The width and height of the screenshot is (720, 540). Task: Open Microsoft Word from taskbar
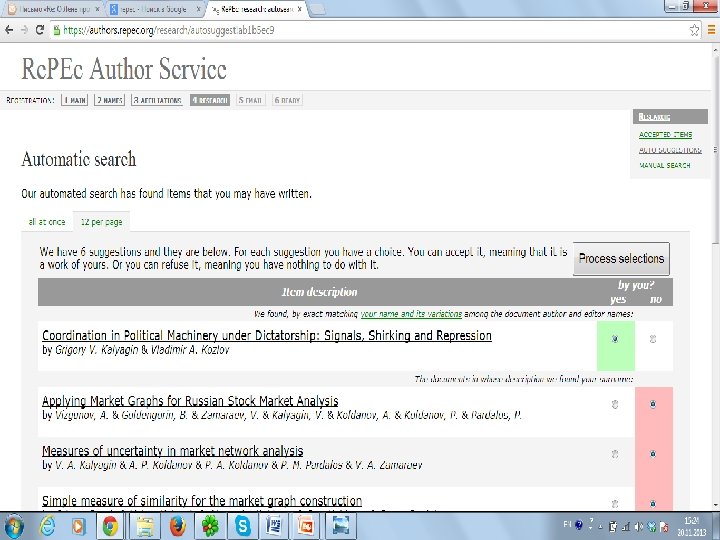click(x=275, y=526)
